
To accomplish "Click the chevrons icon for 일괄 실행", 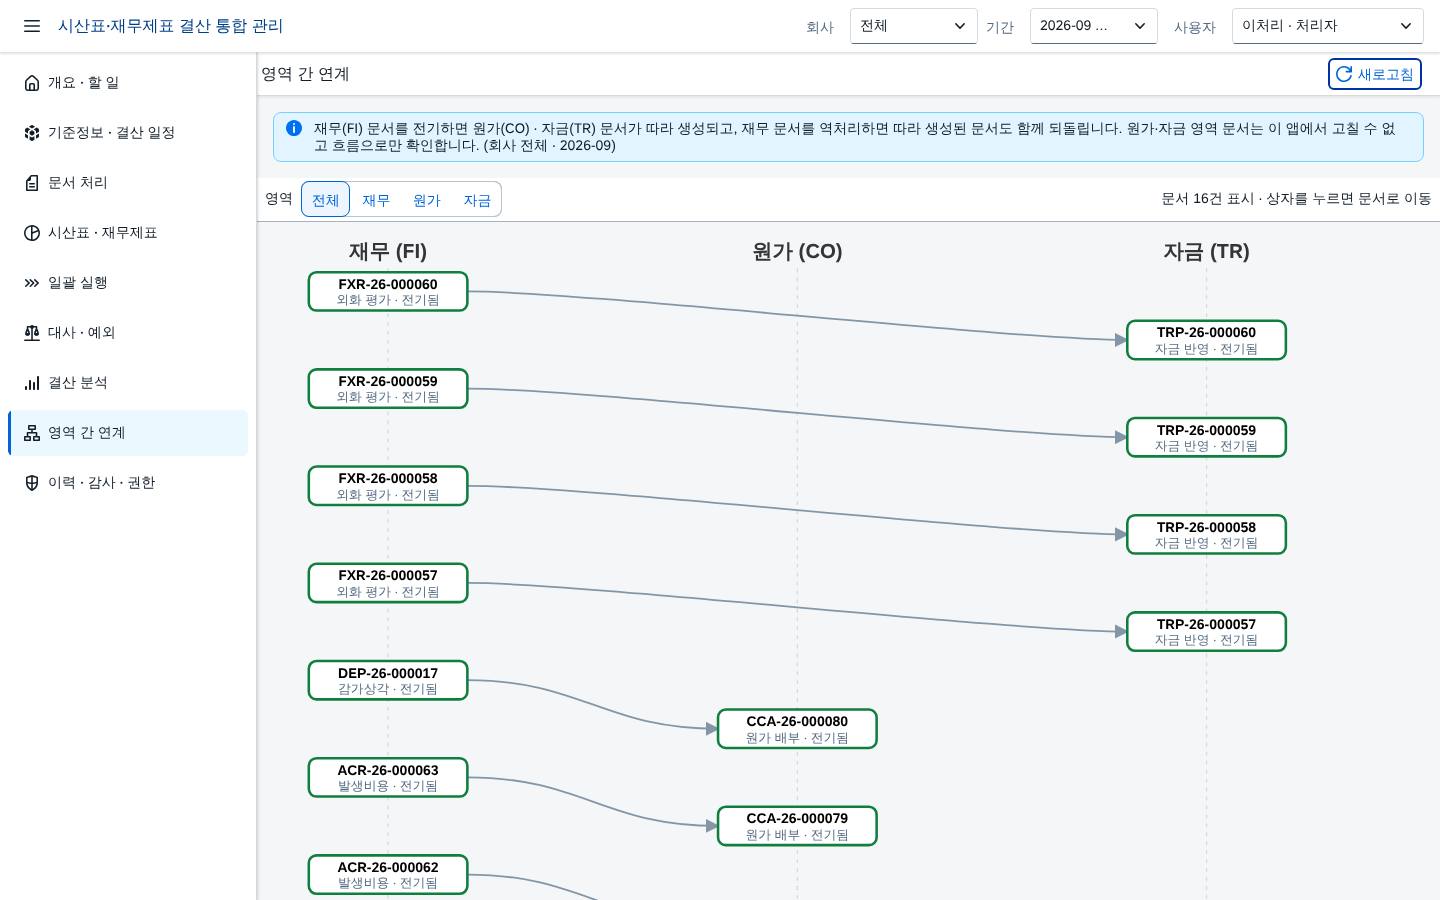I will pyautogui.click(x=32, y=283).
